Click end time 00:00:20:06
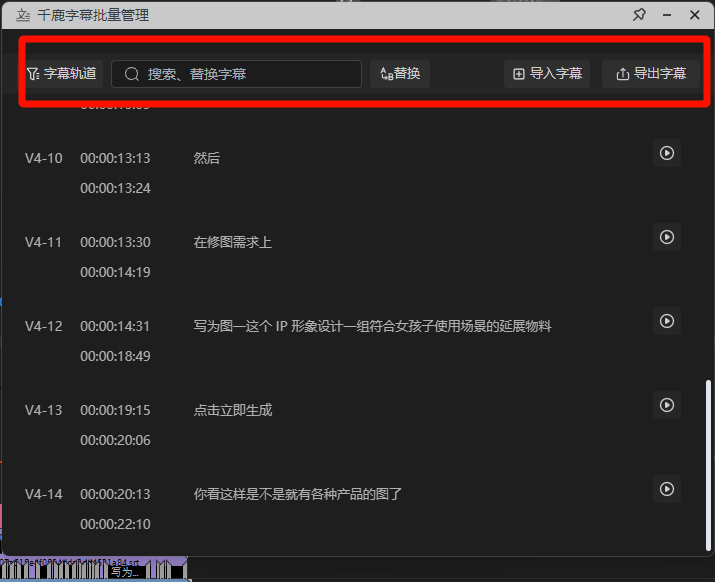This screenshot has height=582, width=715. pyautogui.click(x=115, y=440)
